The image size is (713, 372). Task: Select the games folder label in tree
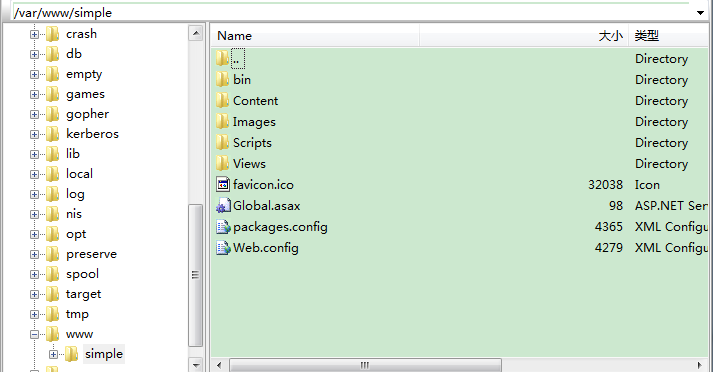pyautogui.click(x=85, y=94)
